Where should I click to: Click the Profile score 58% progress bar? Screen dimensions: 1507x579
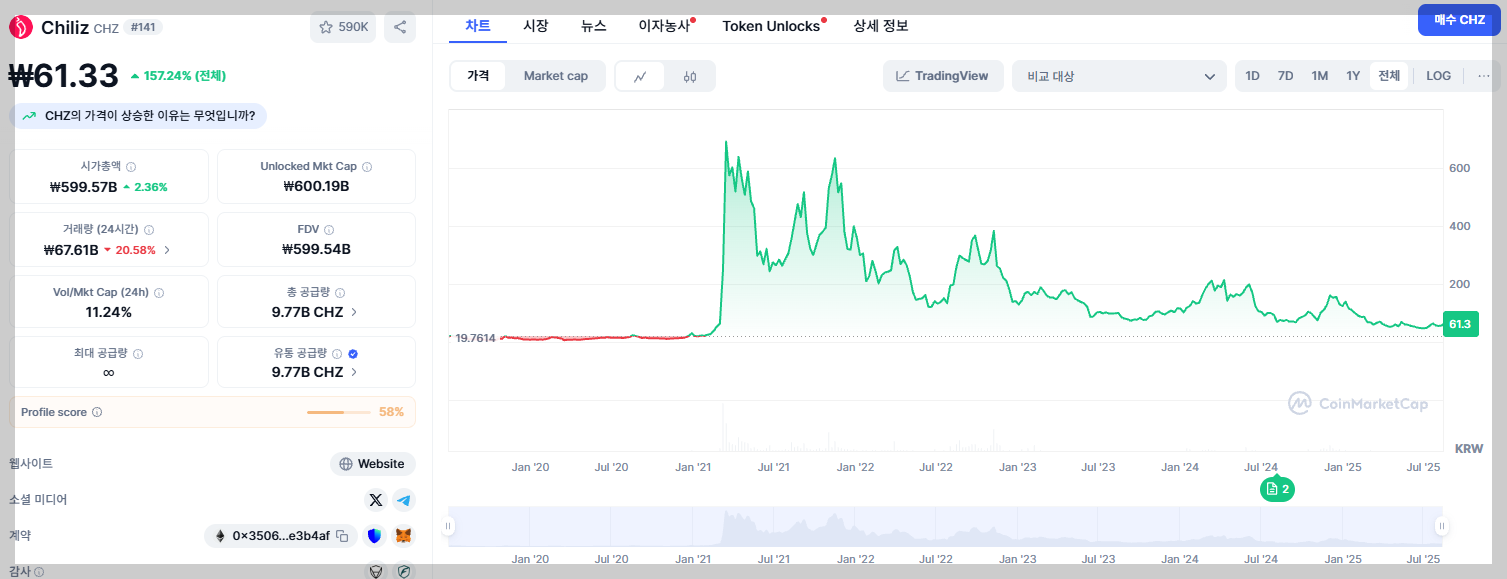(339, 412)
